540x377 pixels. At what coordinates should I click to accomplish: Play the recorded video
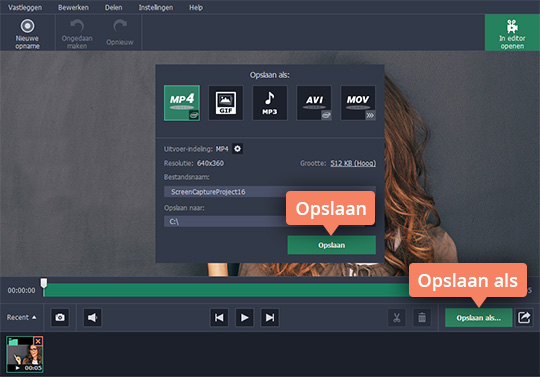pyautogui.click(x=245, y=317)
